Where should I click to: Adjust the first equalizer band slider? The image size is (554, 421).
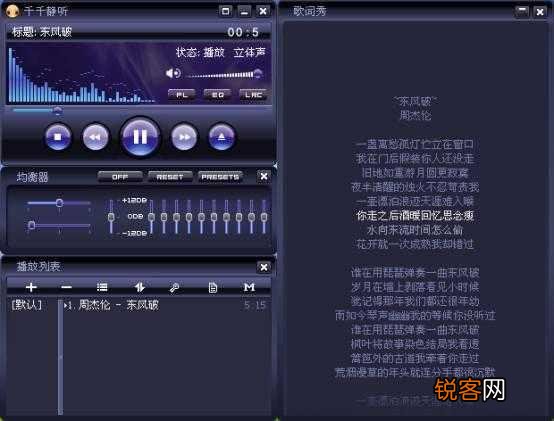tap(151, 217)
